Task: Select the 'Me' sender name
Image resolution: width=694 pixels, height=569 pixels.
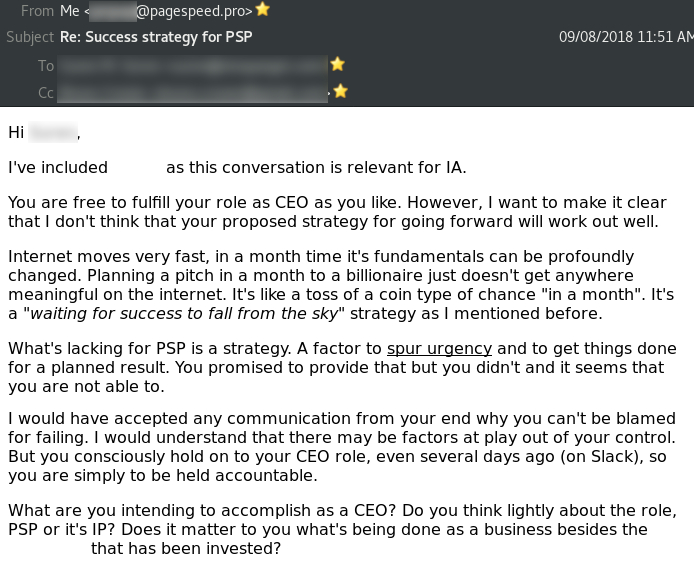Action: coord(69,11)
